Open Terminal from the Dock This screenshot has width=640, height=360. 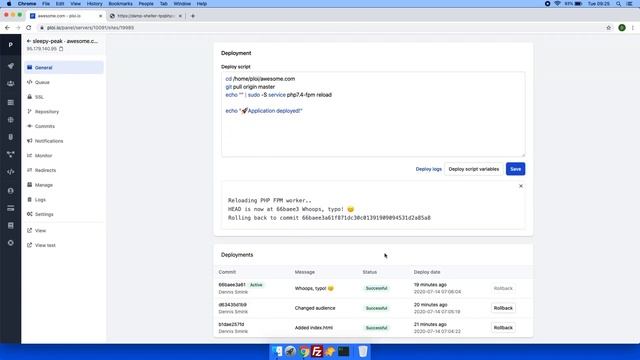(x=343, y=351)
